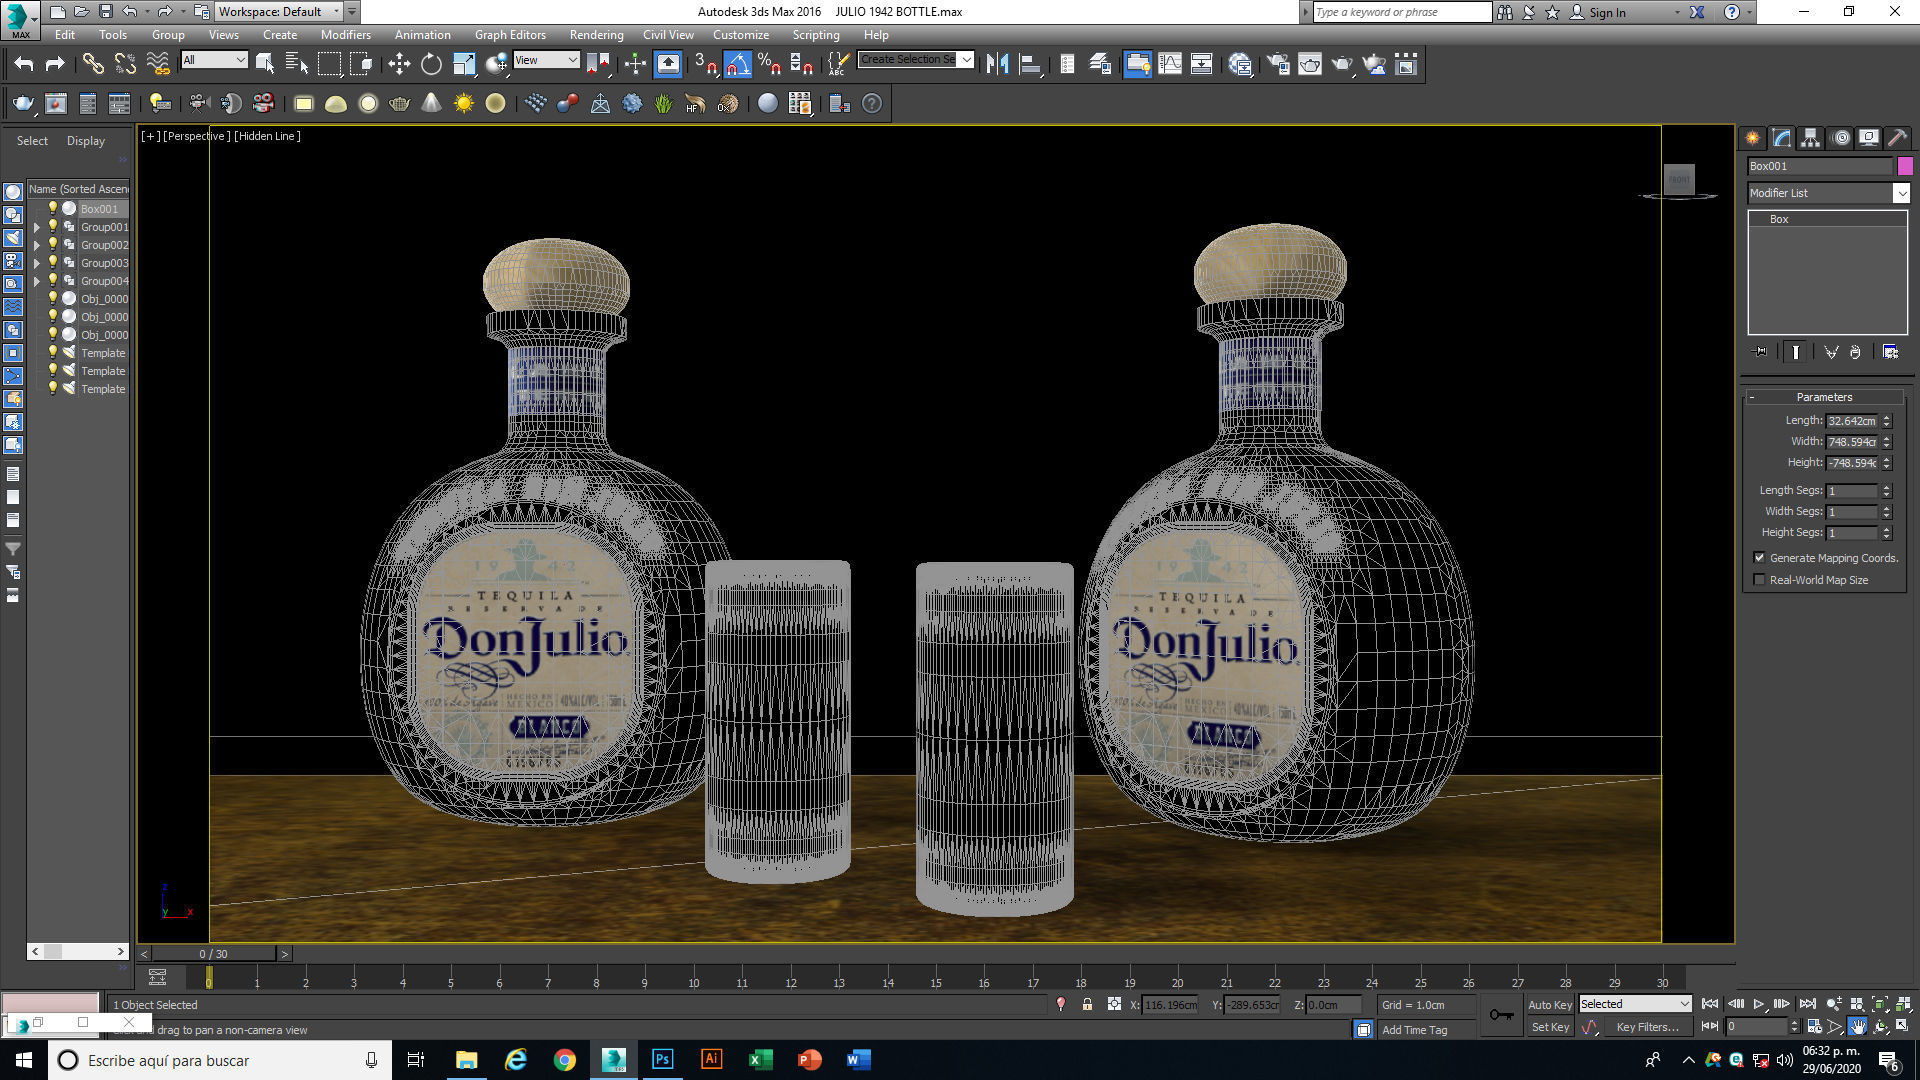This screenshot has height=1080, width=1920.
Task: Click the Box001 object color swatch
Action: (x=1905, y=166)
